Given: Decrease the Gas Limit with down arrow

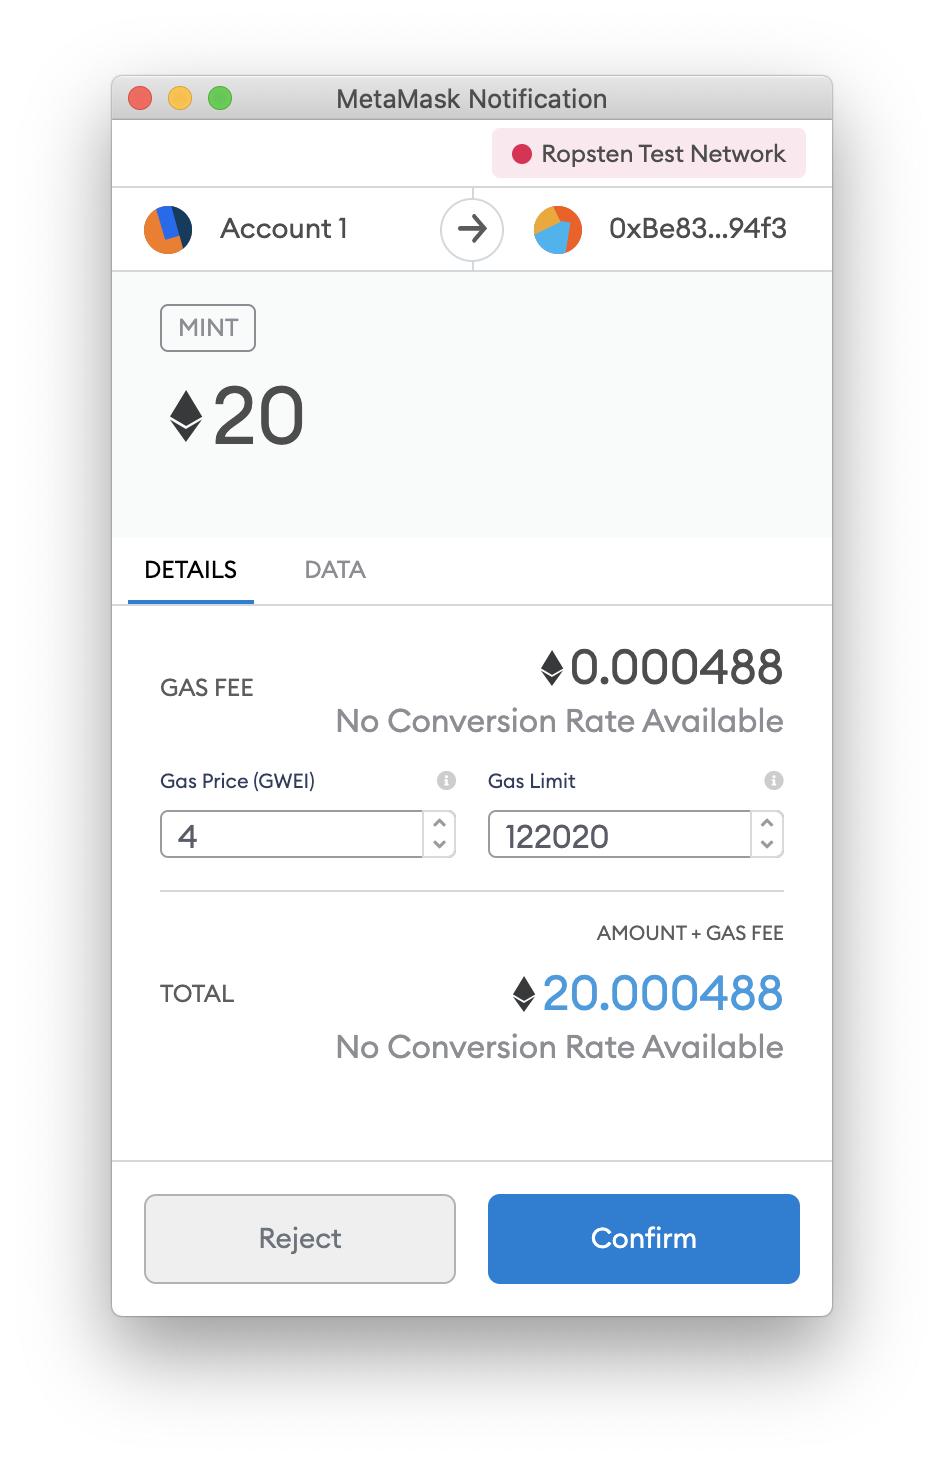Looking at the screenshot, I should [x=767, y=845].
